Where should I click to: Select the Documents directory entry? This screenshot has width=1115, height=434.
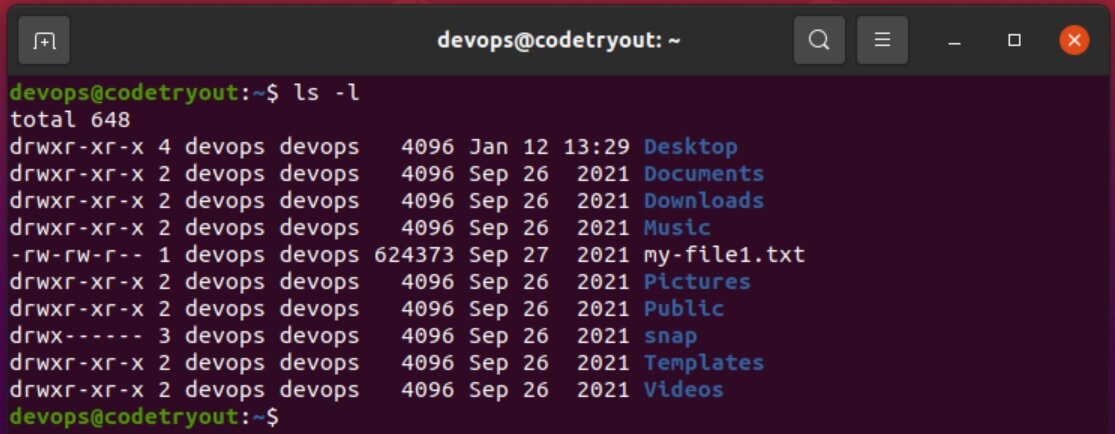(704, 174)
